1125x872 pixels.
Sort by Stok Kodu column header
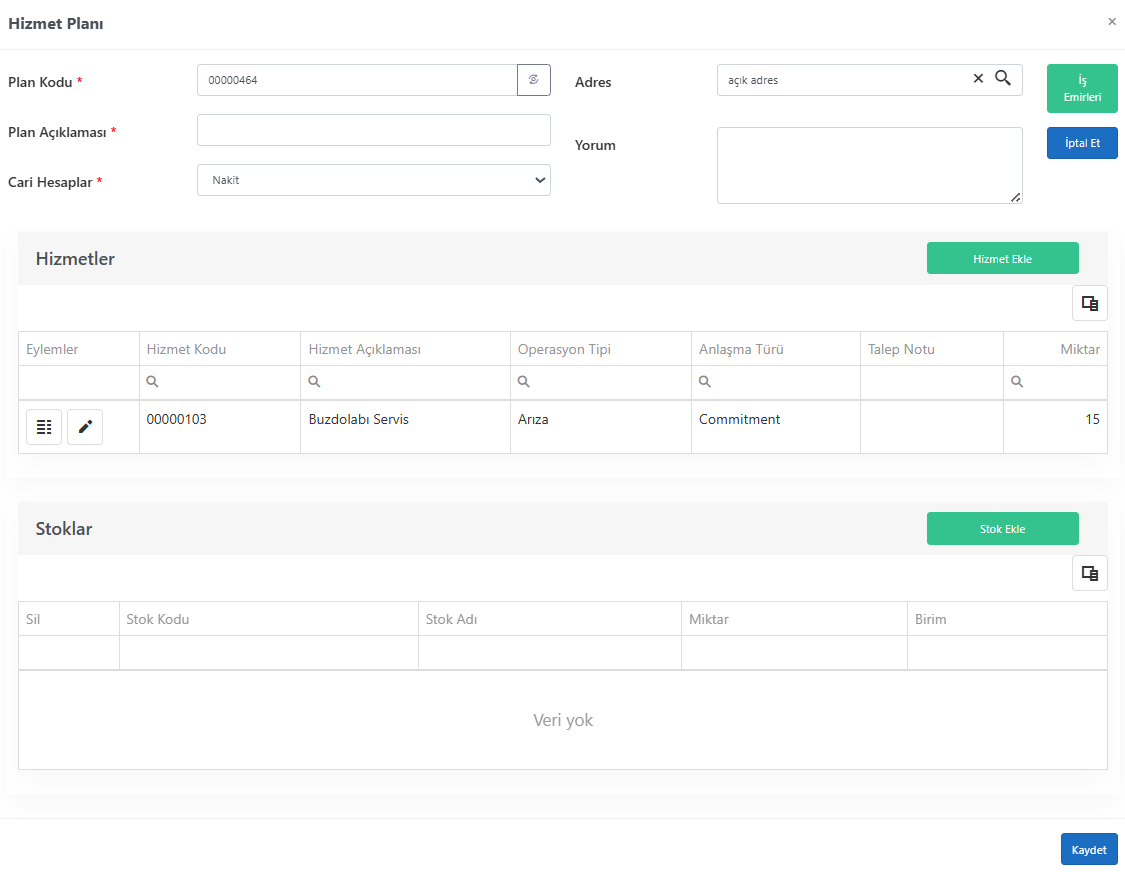tap(268, 619)
